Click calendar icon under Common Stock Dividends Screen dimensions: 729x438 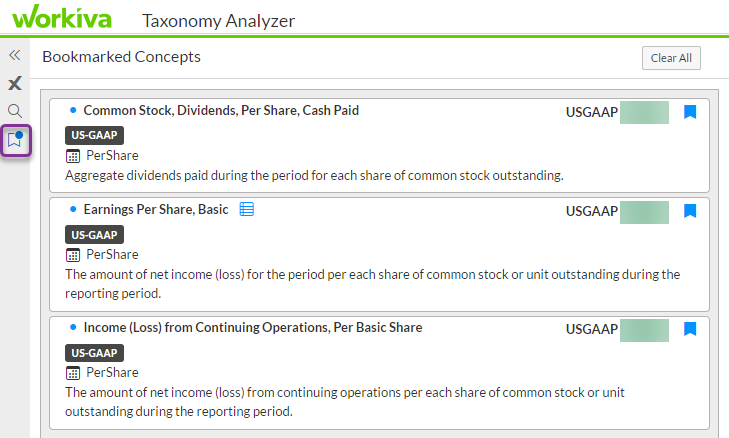click(73, 156)
